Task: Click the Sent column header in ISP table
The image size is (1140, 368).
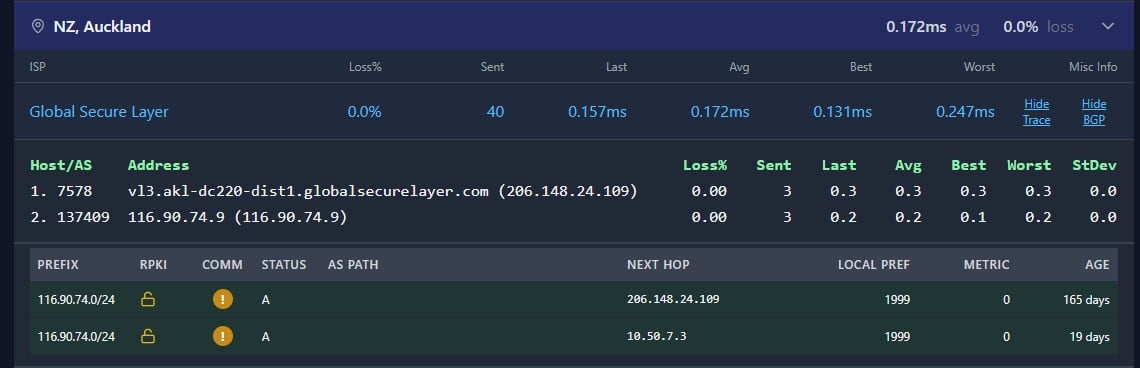Action: pos(492,67)
